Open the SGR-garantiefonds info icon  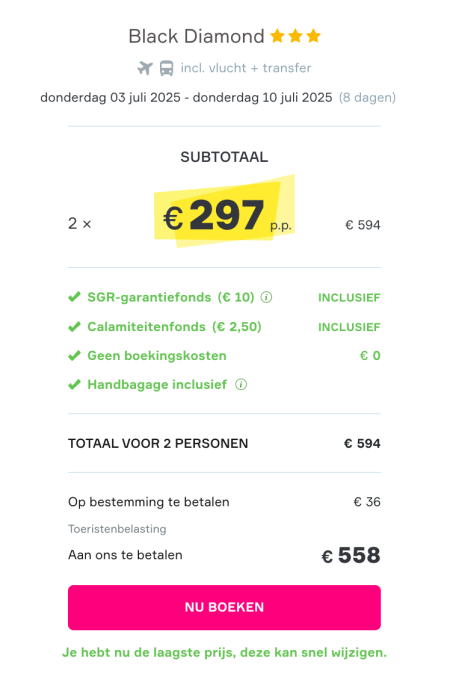pyautogui.click(x=266, y=297)
